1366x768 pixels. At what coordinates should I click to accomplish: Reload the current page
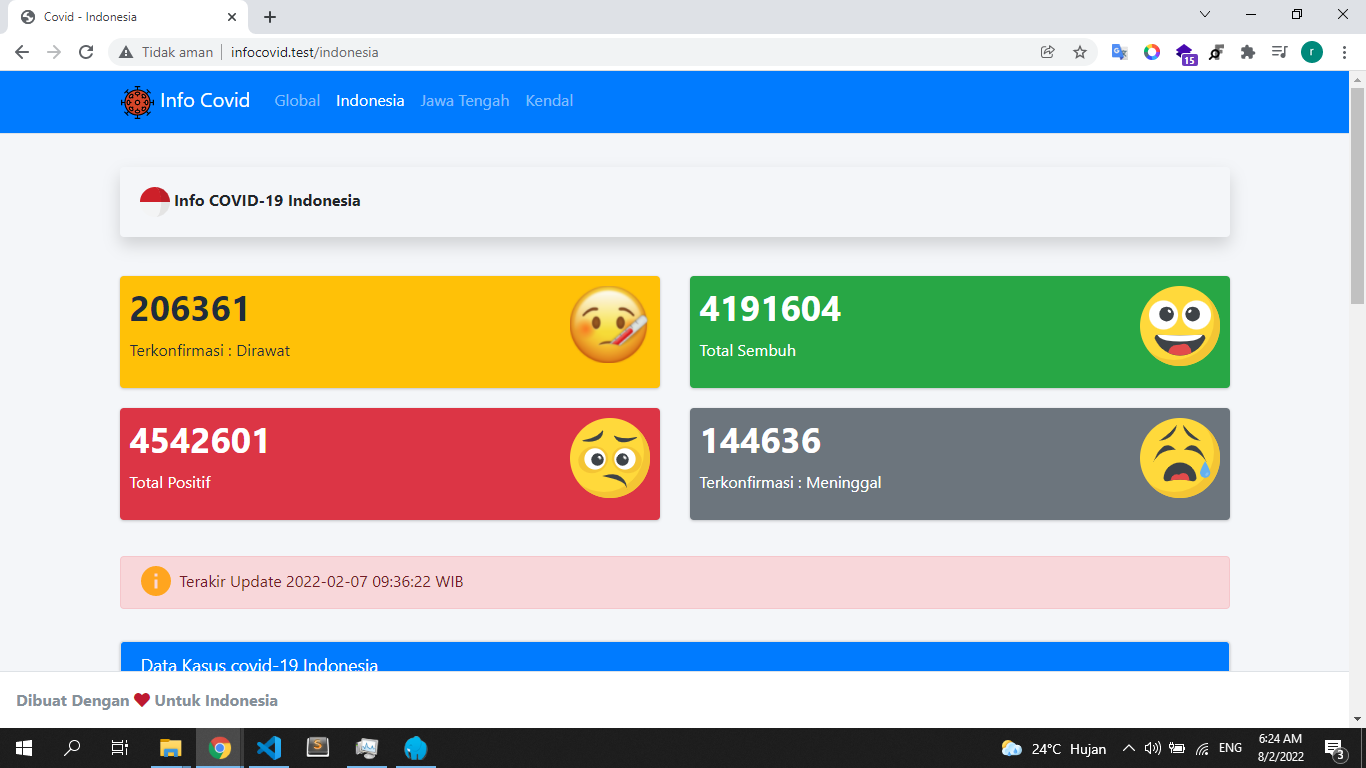tap(86, 52)
